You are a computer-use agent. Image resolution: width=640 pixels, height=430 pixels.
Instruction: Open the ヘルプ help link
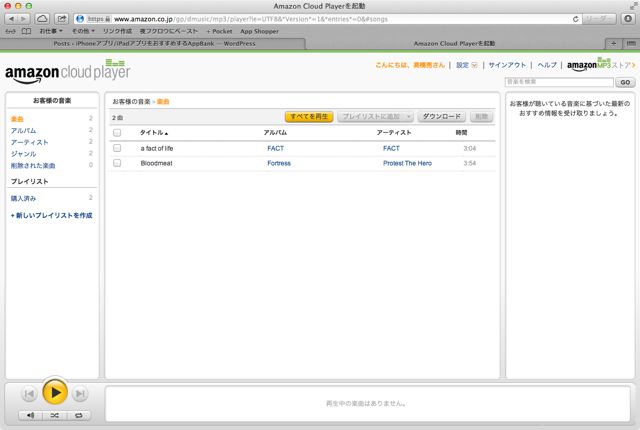[x=547, y=65]
